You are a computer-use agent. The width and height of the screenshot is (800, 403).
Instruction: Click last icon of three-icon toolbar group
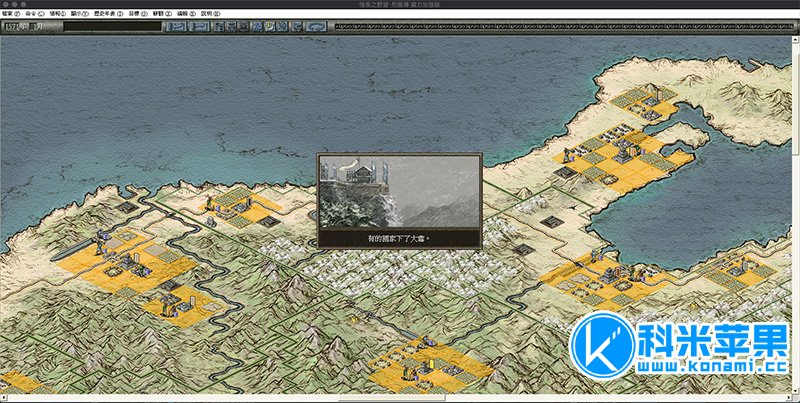click(x=244, y=27)
